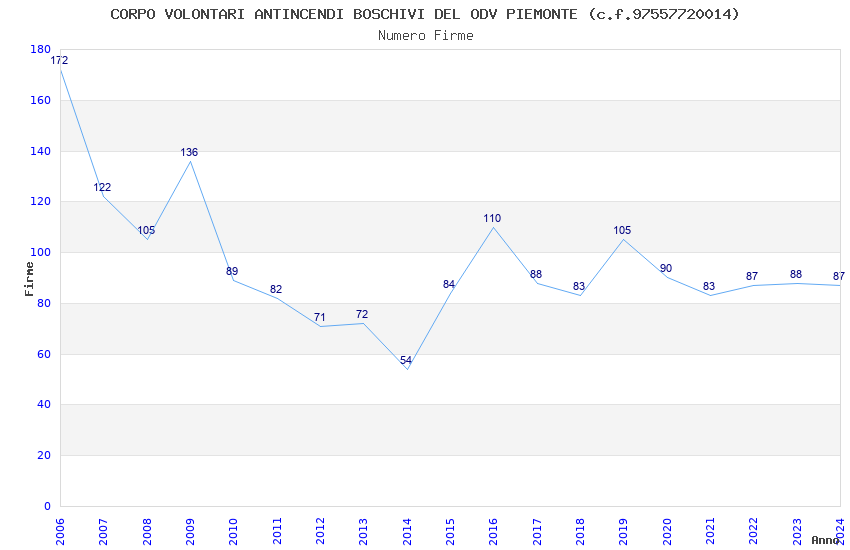Select the data point labeled 122
Screen dimensions: 850x550
point(102,187)
